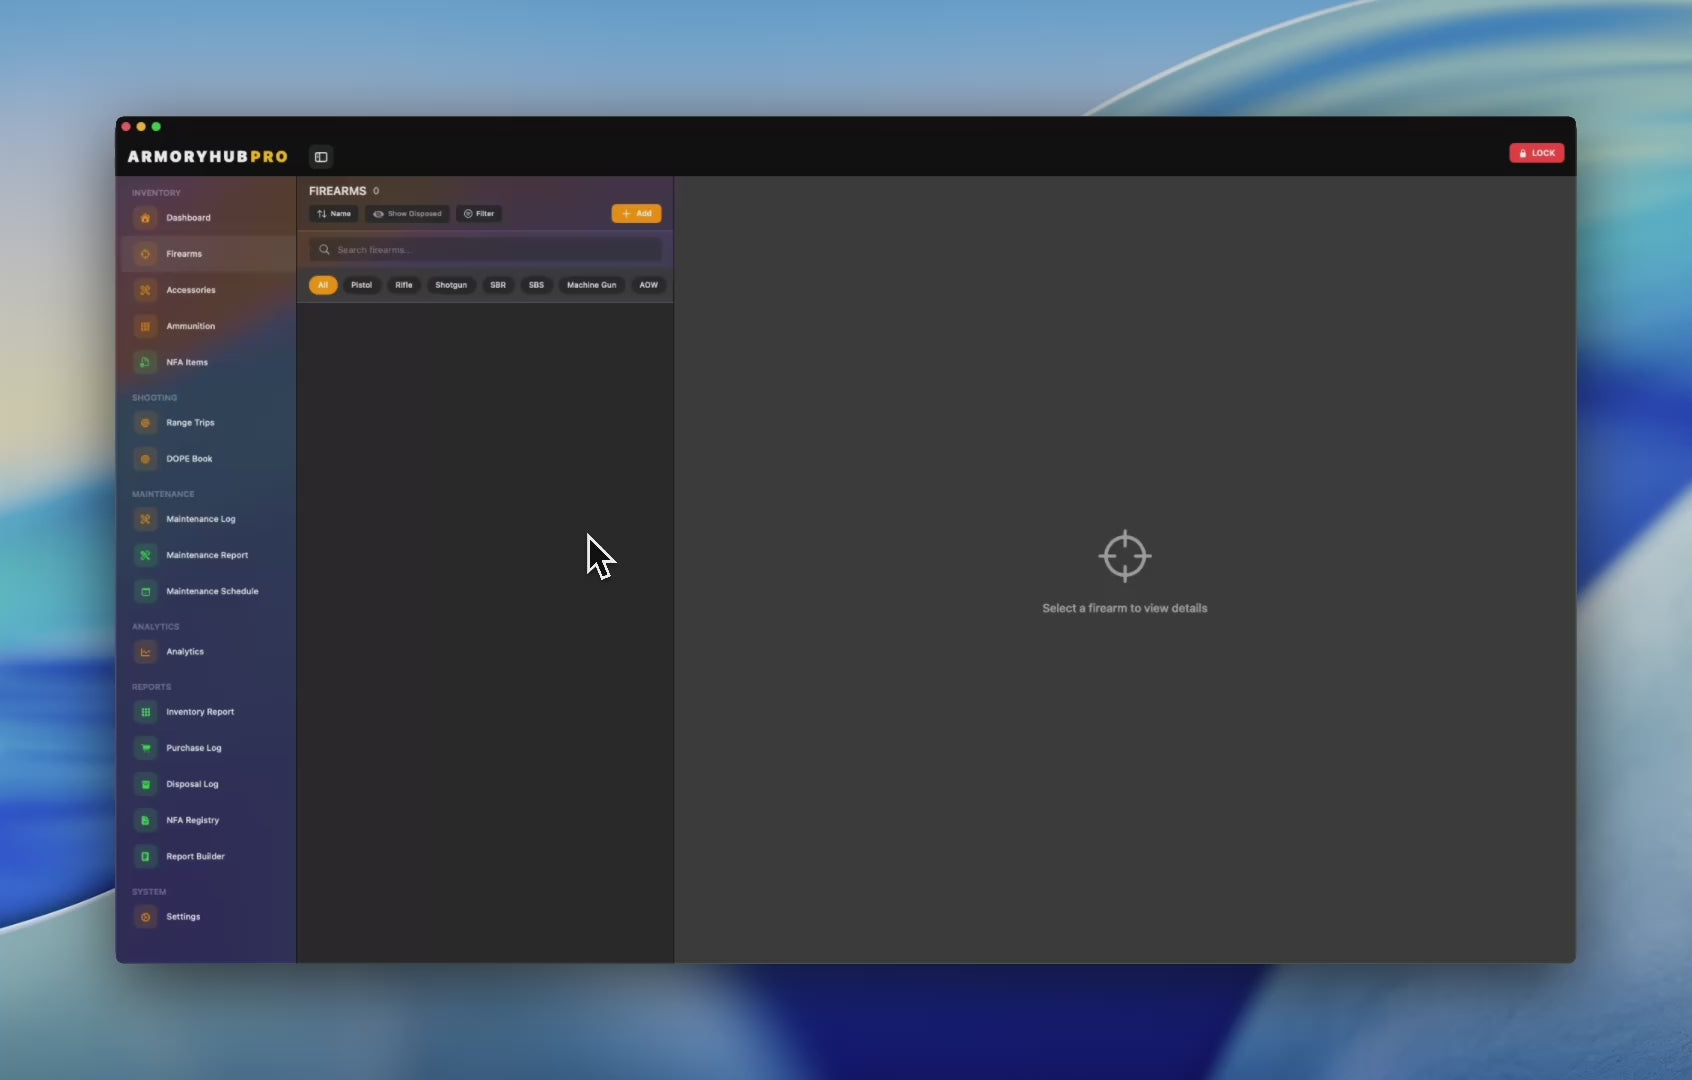Expand the Filter options
The height and width of the screenshot is (1080, 1692).
coord(479,214)
